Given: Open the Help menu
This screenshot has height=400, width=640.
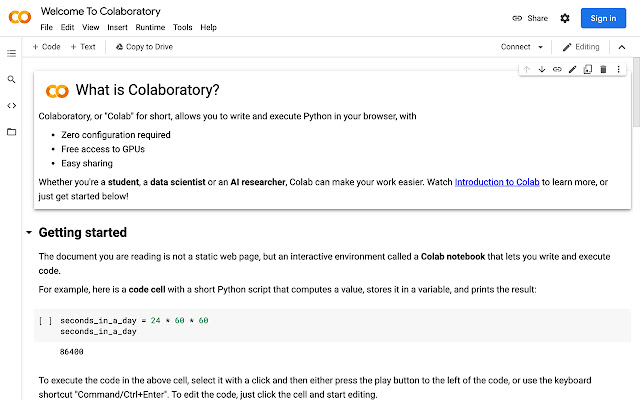Looking at the screenshot, I should 208,27.
